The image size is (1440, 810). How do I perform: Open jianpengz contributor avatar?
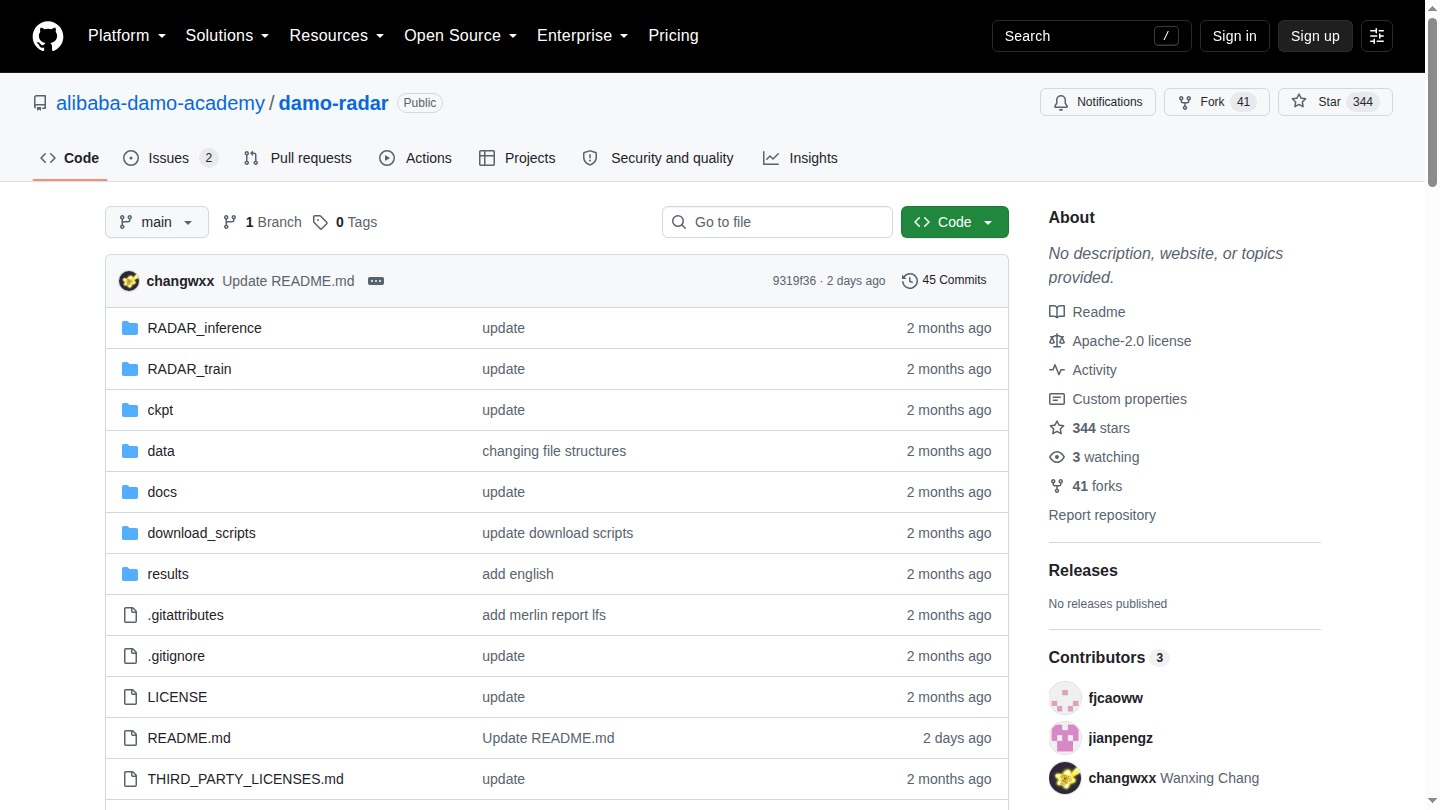(x=1065, y=738)
